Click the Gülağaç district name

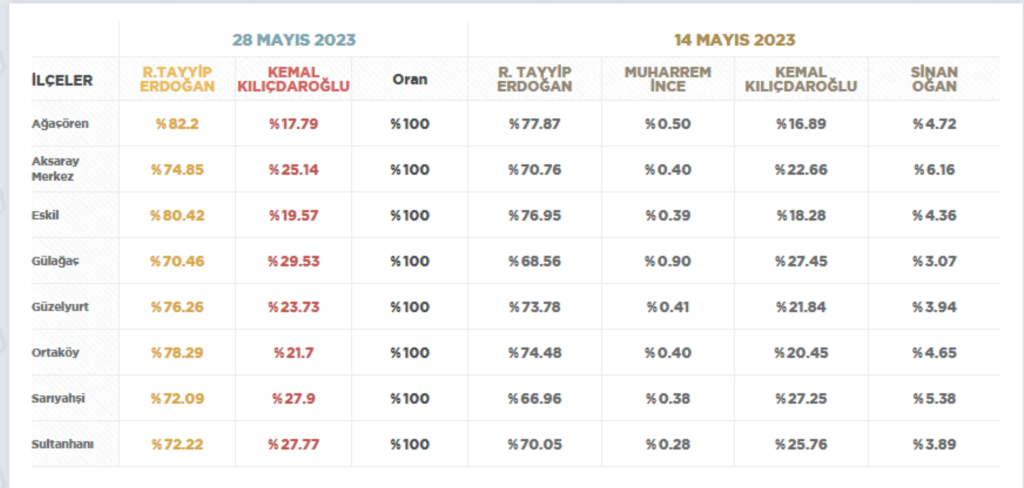pos(55,261)
